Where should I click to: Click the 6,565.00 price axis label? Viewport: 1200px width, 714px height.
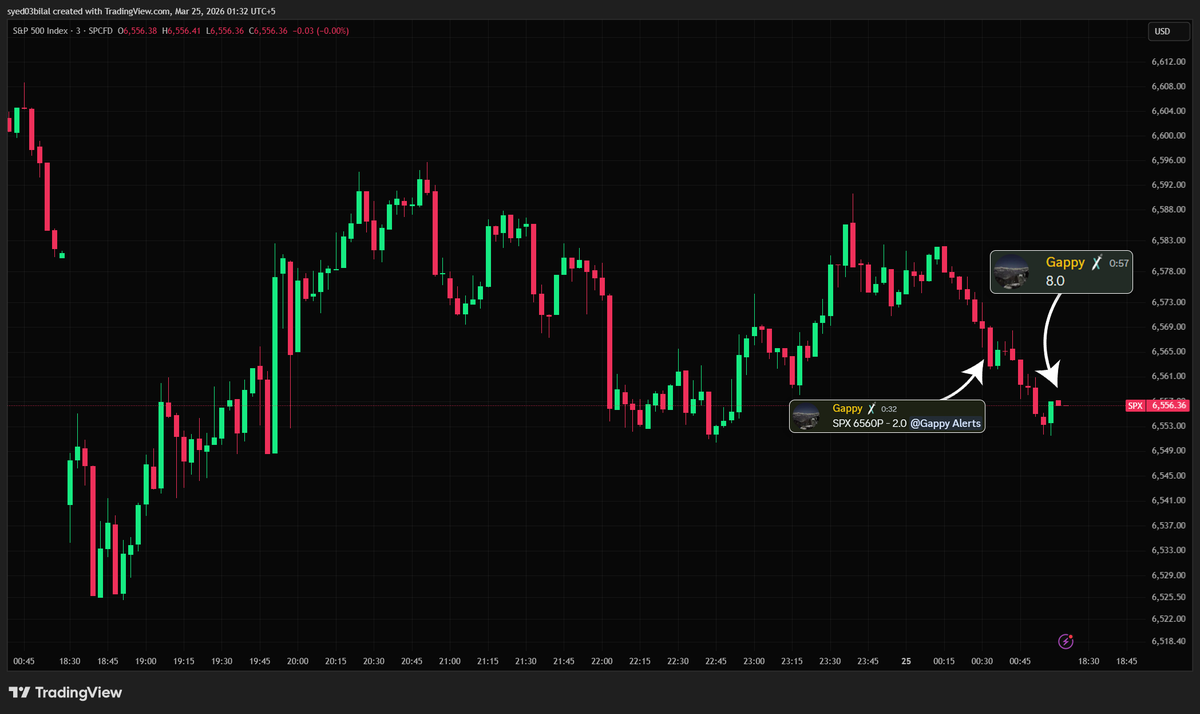tap(1168, 352)
